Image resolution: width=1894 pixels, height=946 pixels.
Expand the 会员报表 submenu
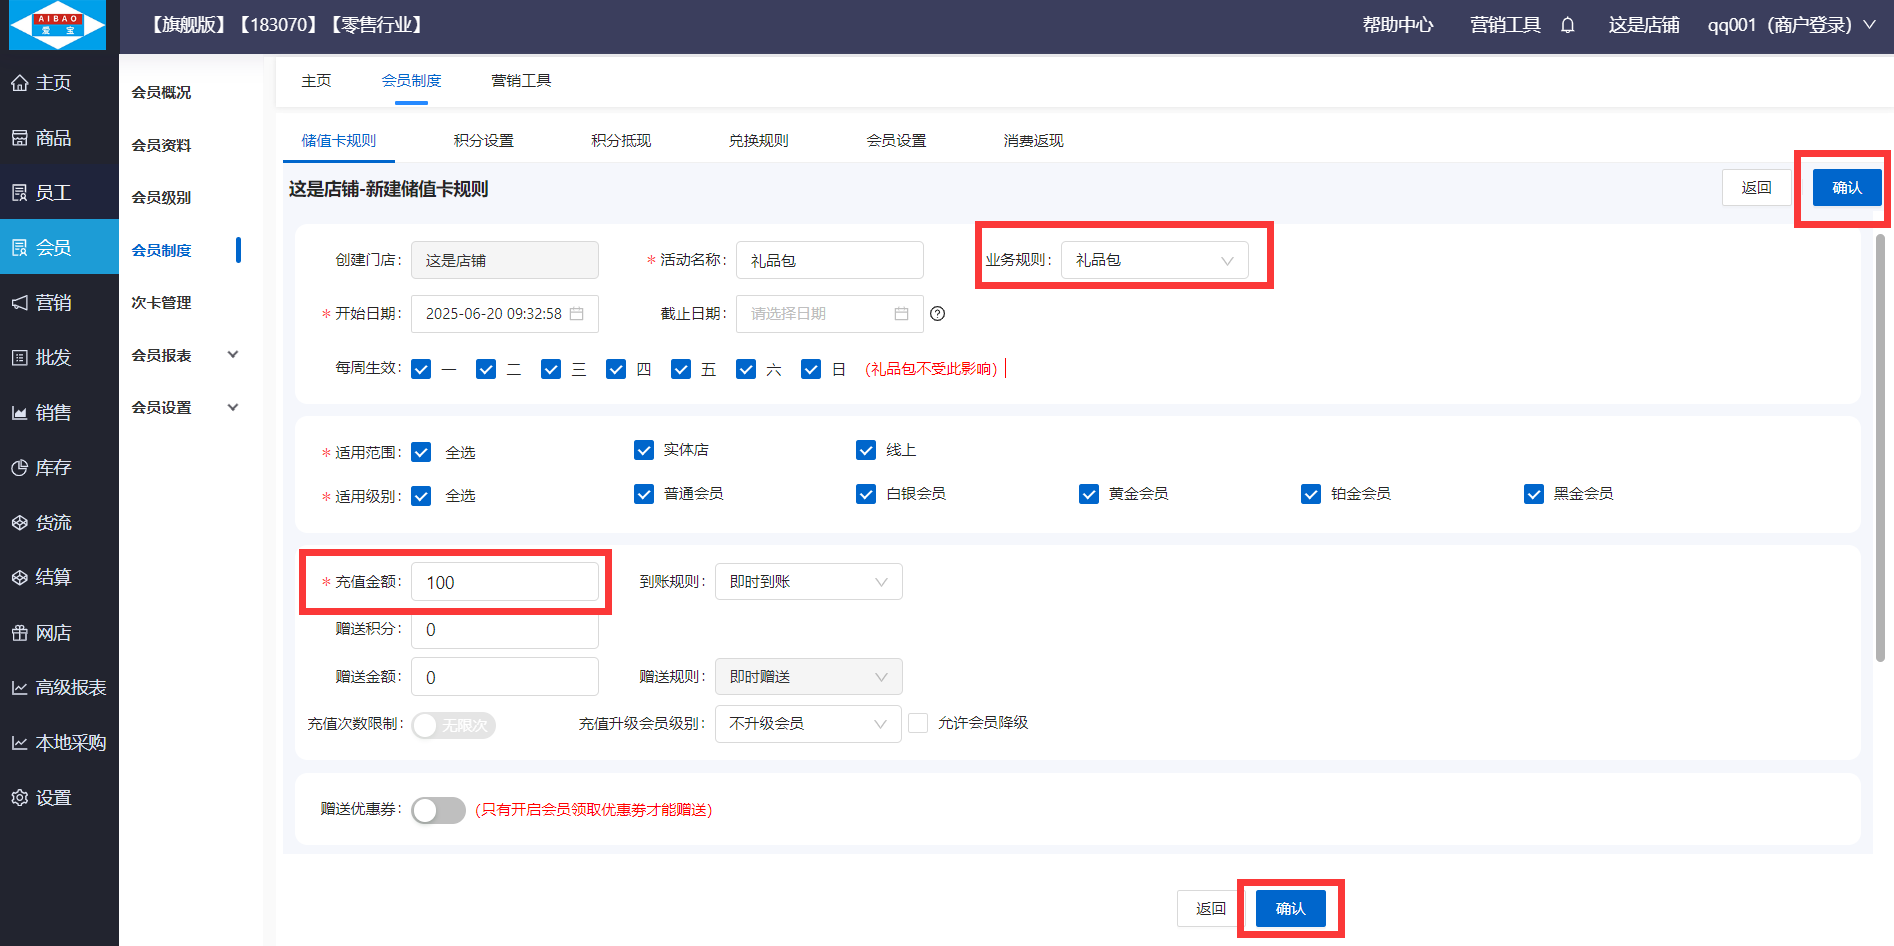click(232, 355)
